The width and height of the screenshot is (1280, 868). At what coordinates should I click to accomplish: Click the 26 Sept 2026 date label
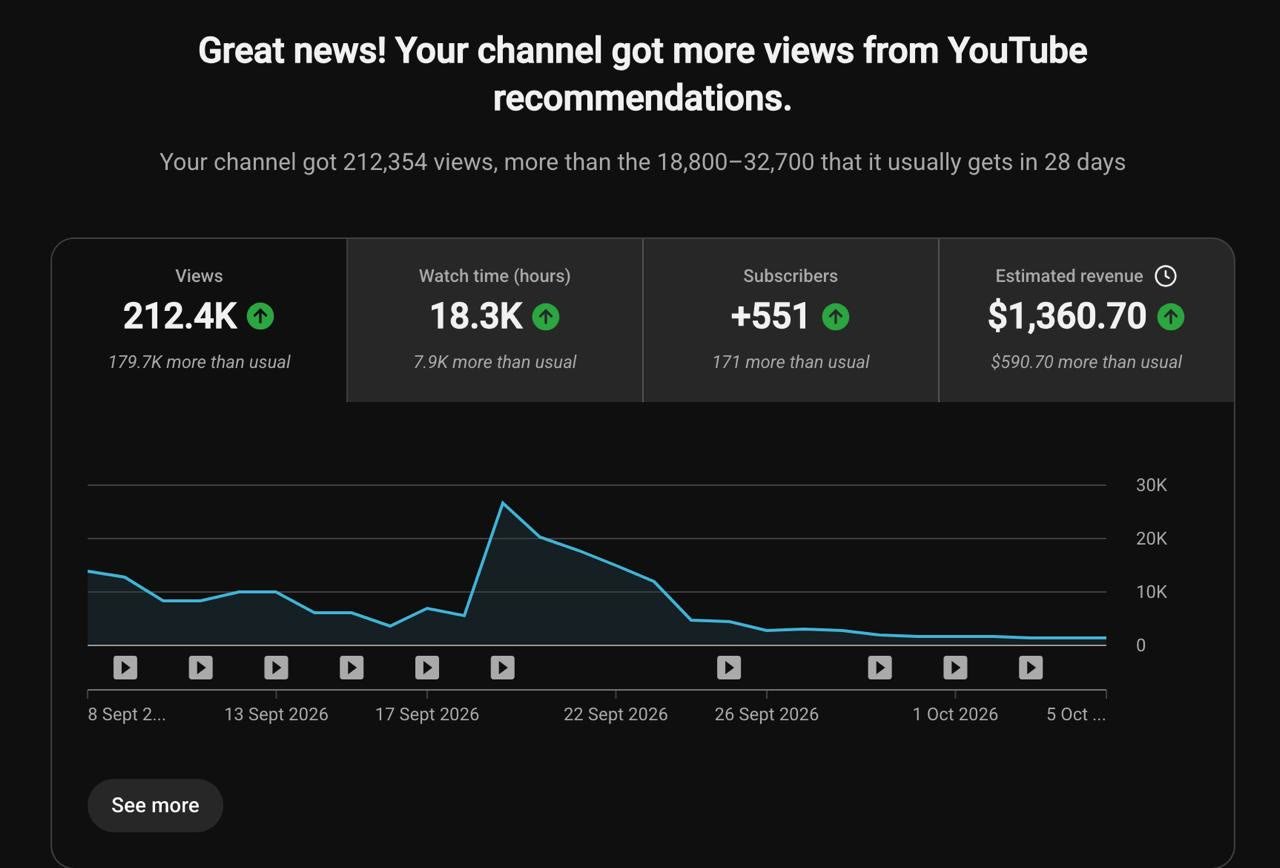(766, 714)
